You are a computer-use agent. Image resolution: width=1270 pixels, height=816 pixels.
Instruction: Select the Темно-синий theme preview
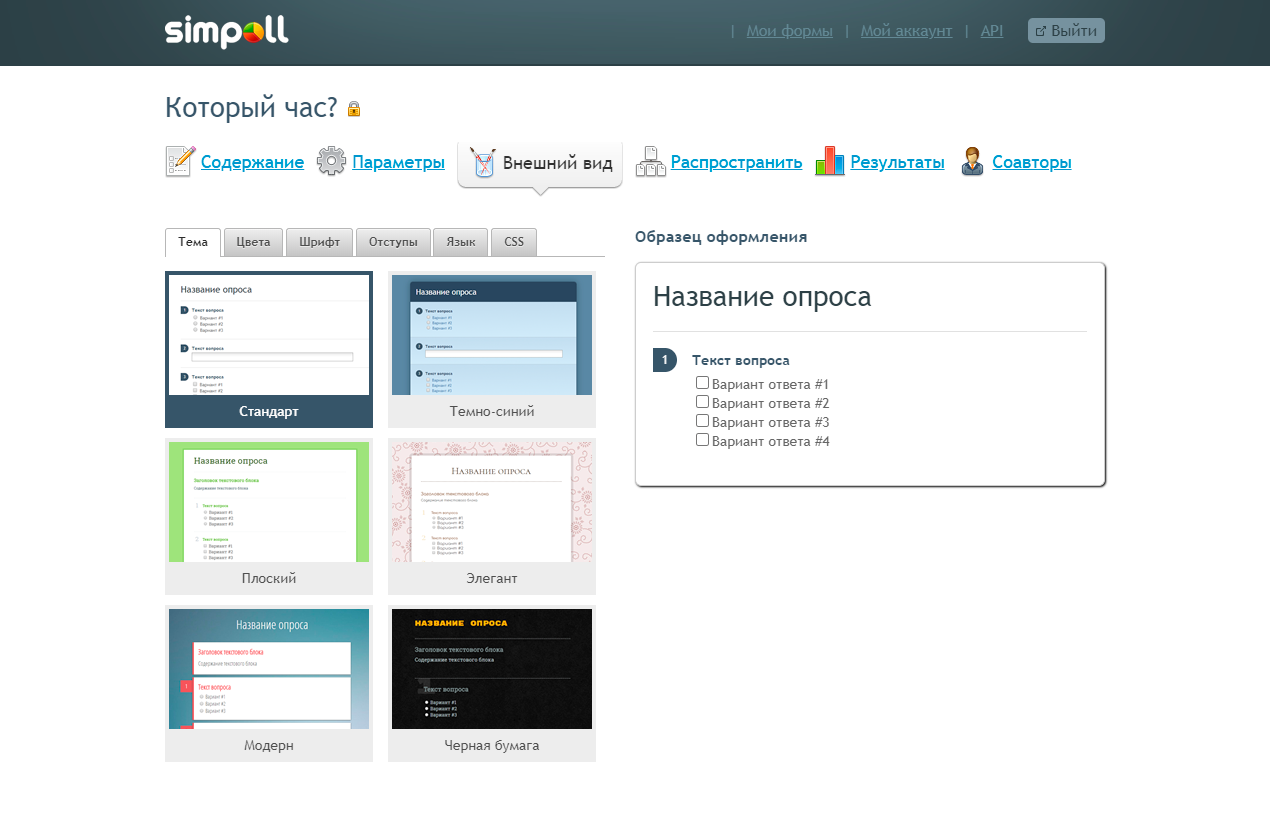[x=491, y=335]
